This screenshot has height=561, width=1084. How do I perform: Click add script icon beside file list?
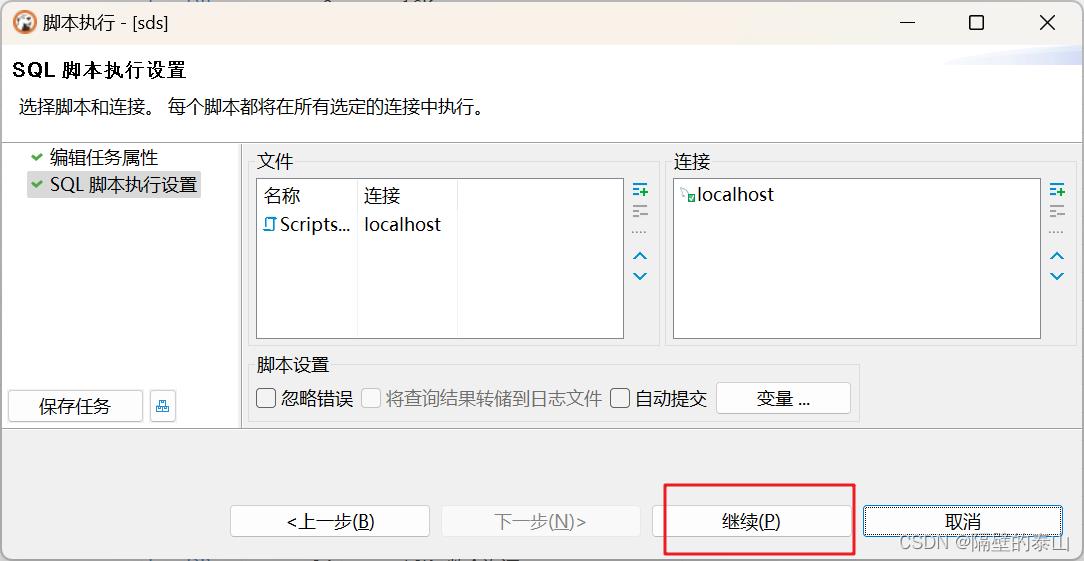[640, 190]
